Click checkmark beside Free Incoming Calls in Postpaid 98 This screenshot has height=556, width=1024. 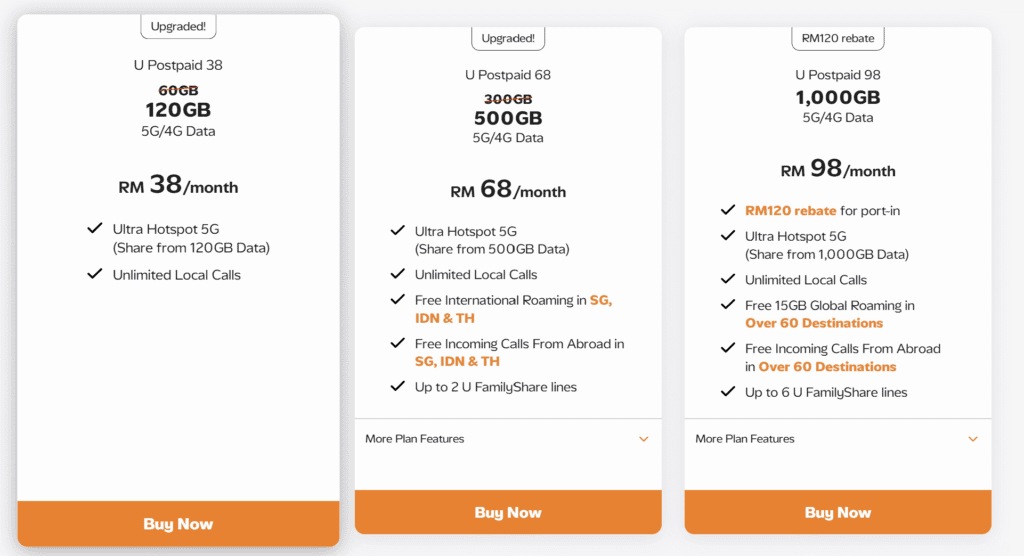click(727, 349)
